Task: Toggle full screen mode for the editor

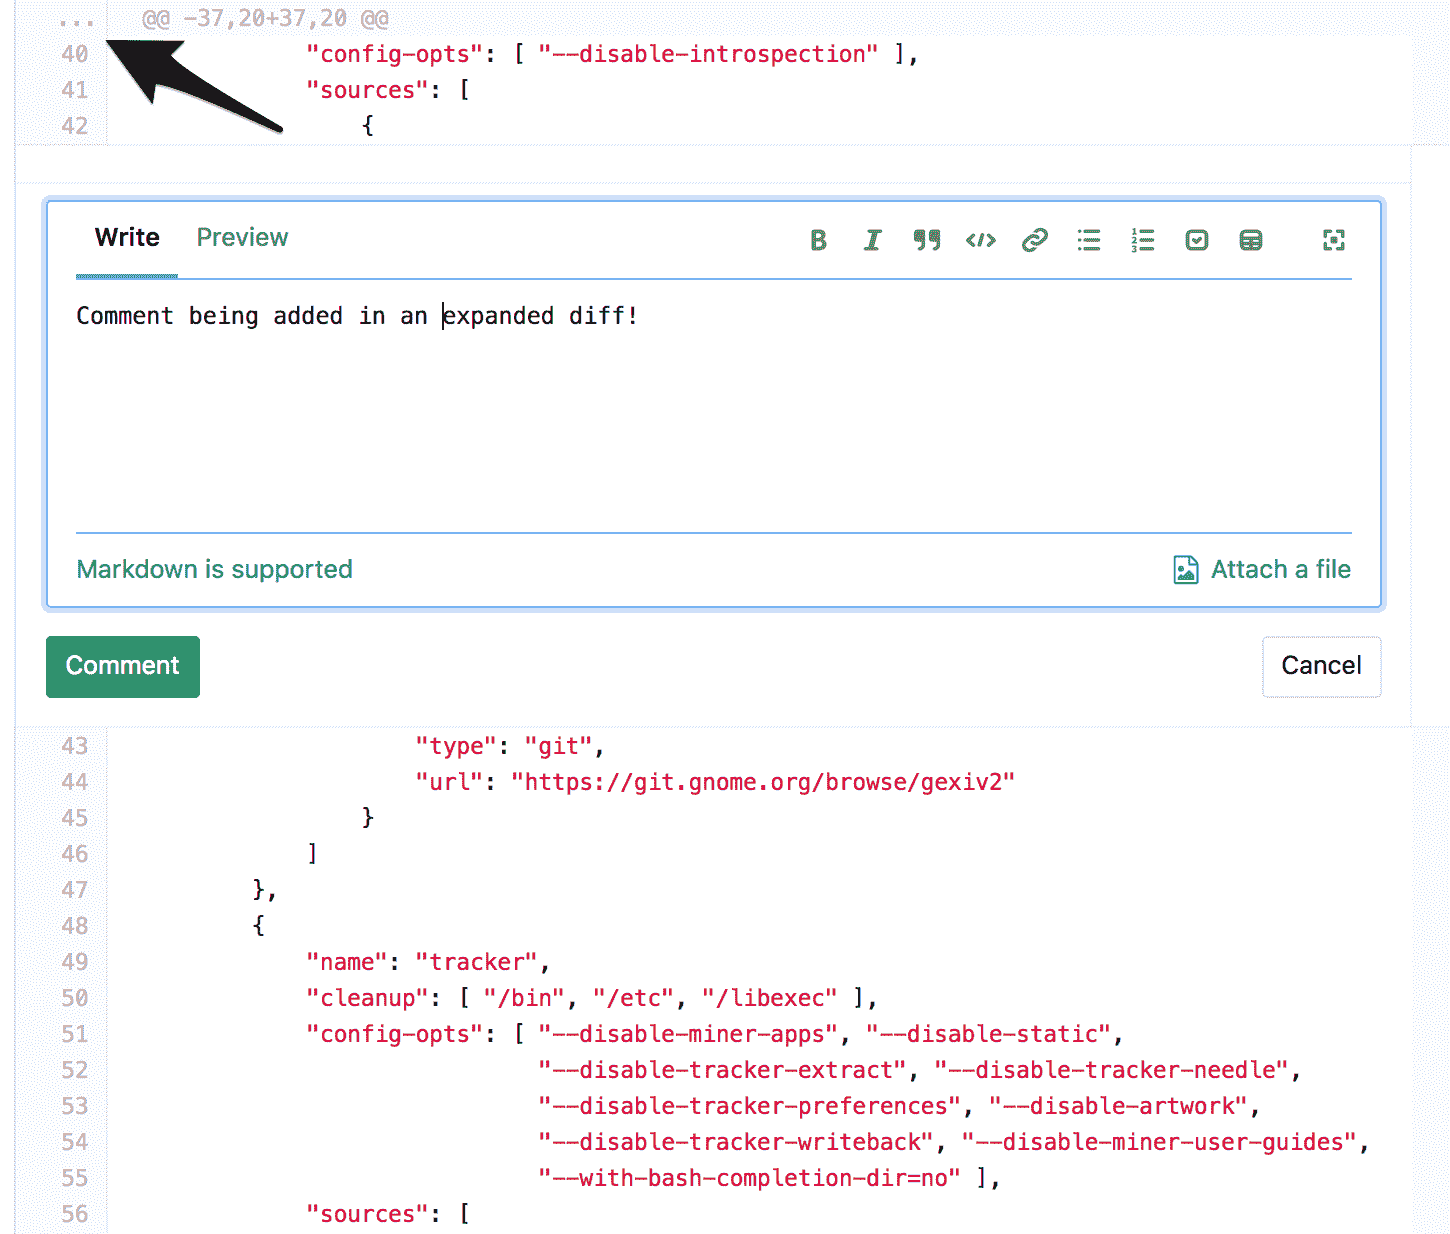Action: (1333, 240)
